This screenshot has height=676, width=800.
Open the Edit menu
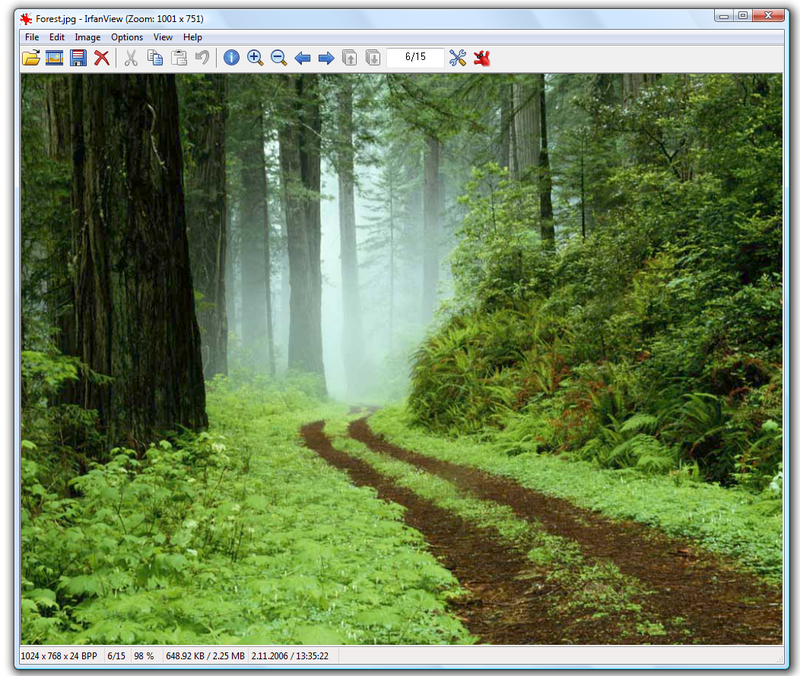point(57,37)
